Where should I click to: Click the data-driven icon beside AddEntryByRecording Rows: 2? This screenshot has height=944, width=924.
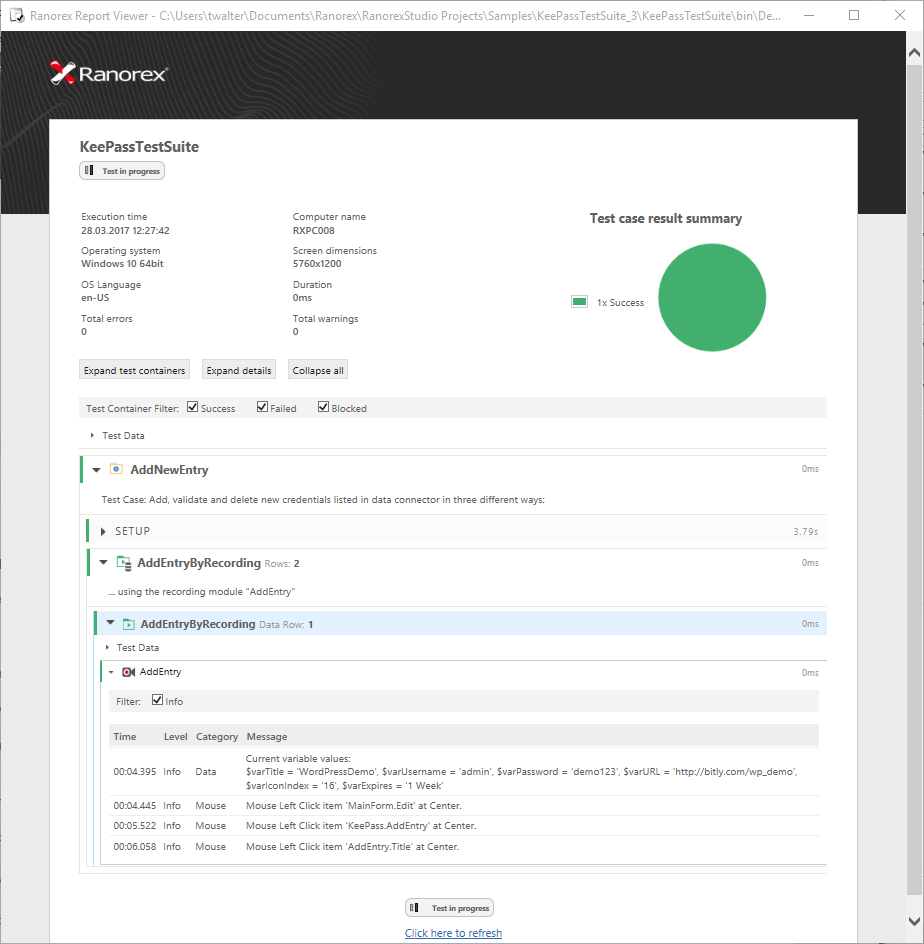pyautogui.click(x=124, y=563)
